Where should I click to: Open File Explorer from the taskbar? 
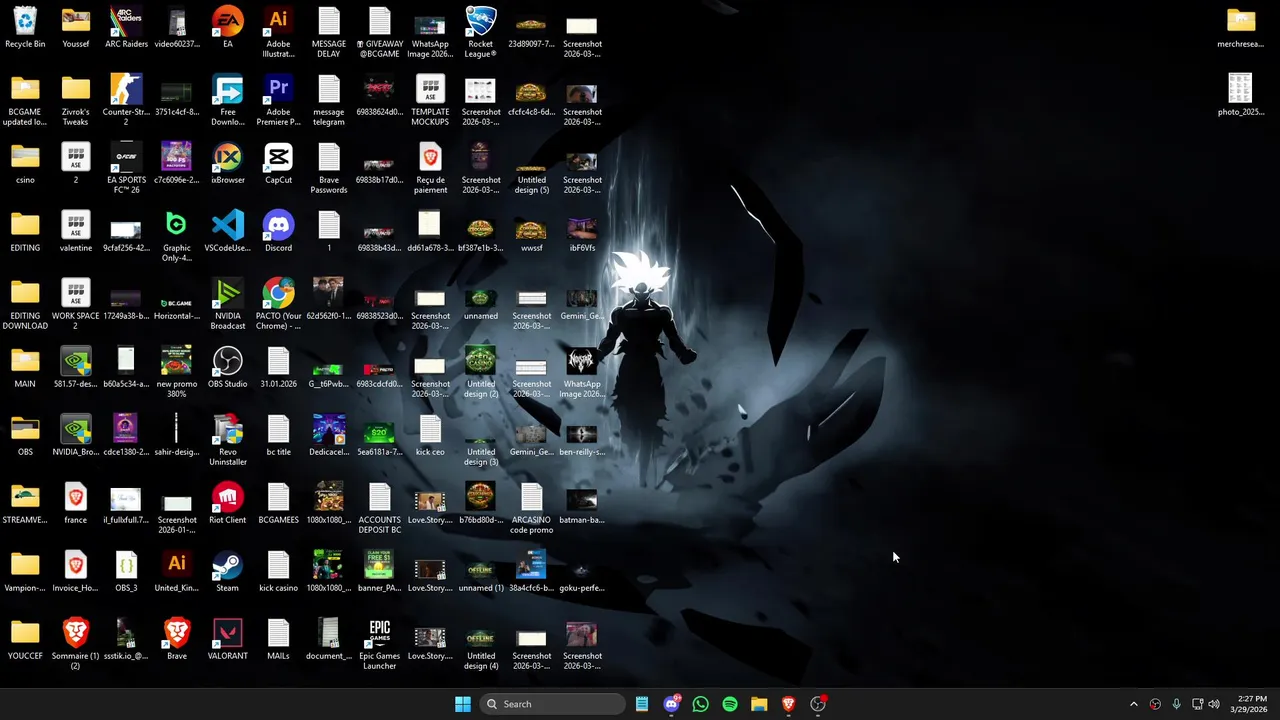coord(759,704)
